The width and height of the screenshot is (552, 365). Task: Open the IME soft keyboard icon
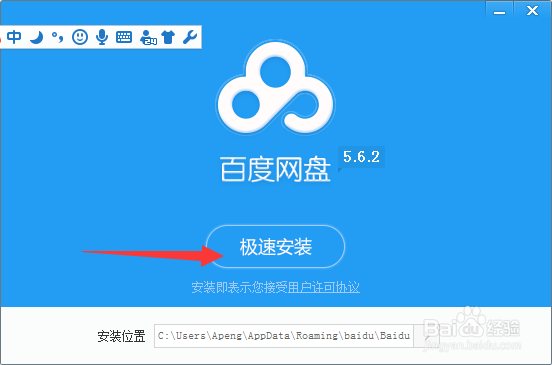click(x=124, y=37)
